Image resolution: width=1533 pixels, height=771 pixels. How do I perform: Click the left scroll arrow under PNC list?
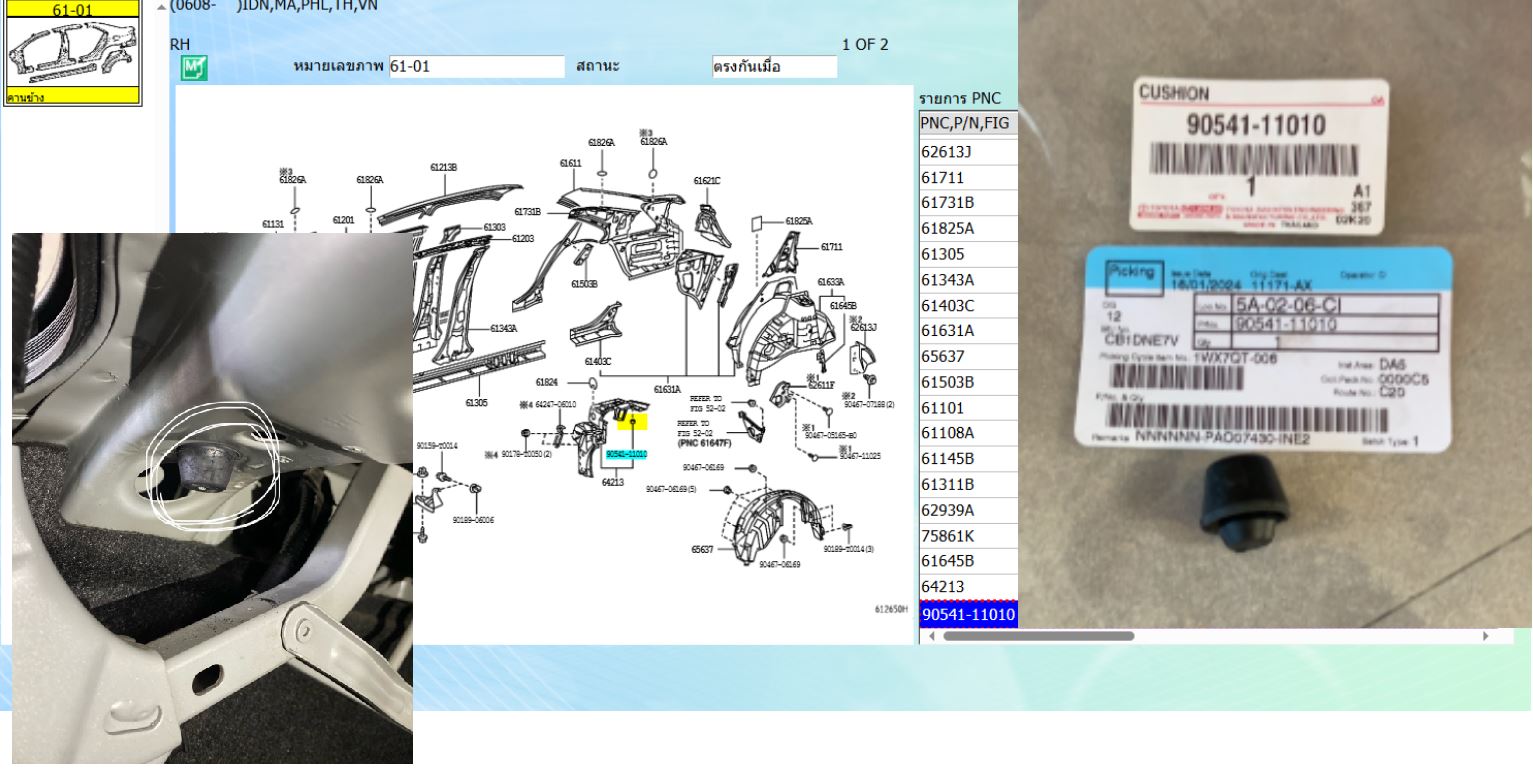(x=931, y=636)
